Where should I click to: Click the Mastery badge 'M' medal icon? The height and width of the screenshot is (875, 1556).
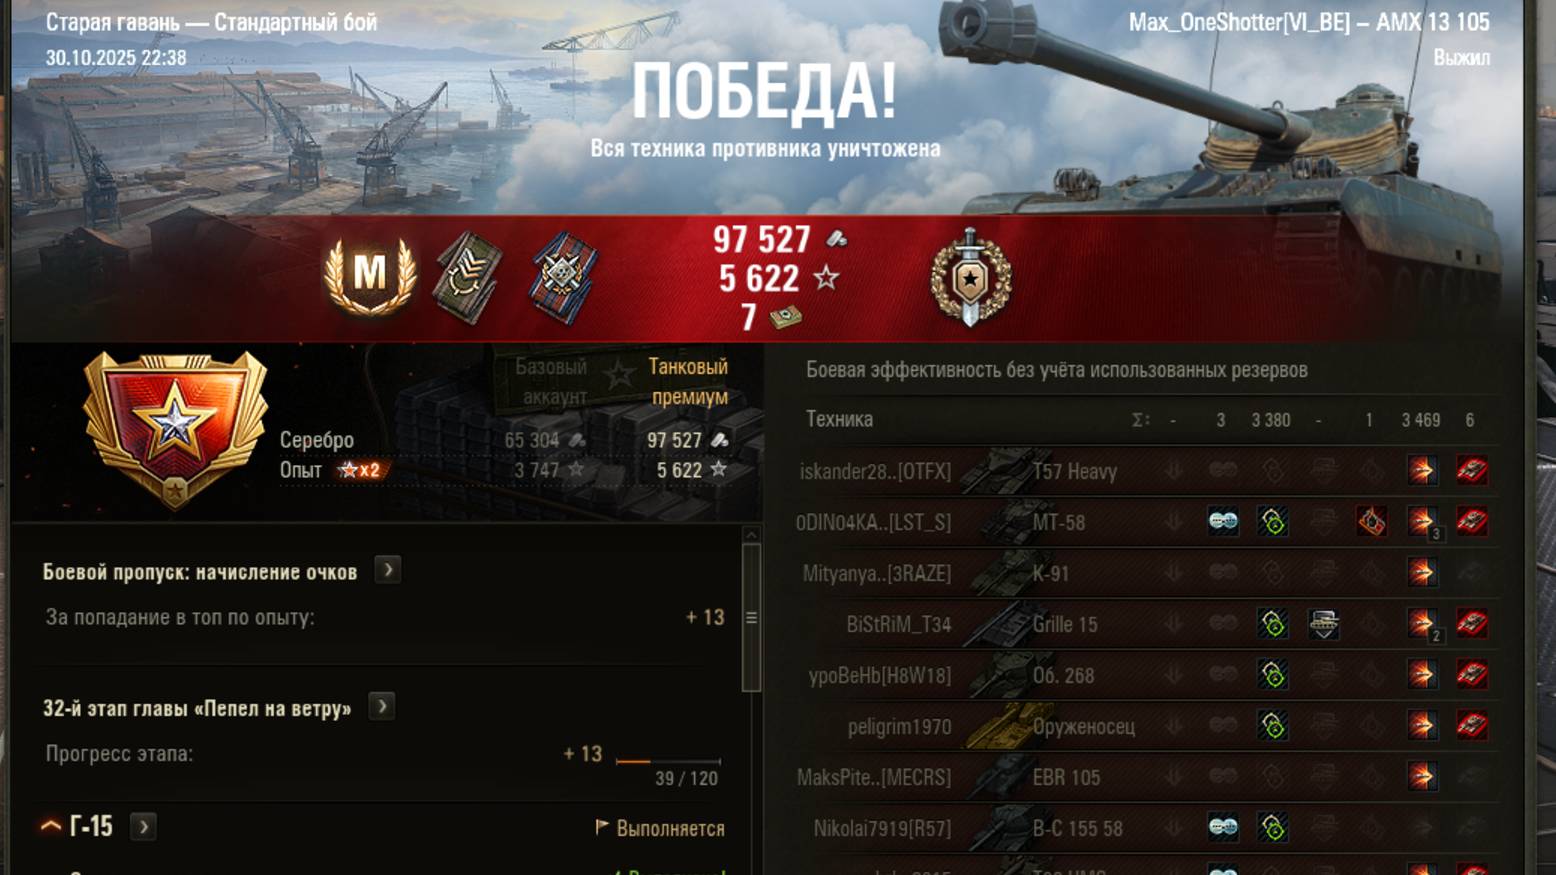[x=370, y=275]
